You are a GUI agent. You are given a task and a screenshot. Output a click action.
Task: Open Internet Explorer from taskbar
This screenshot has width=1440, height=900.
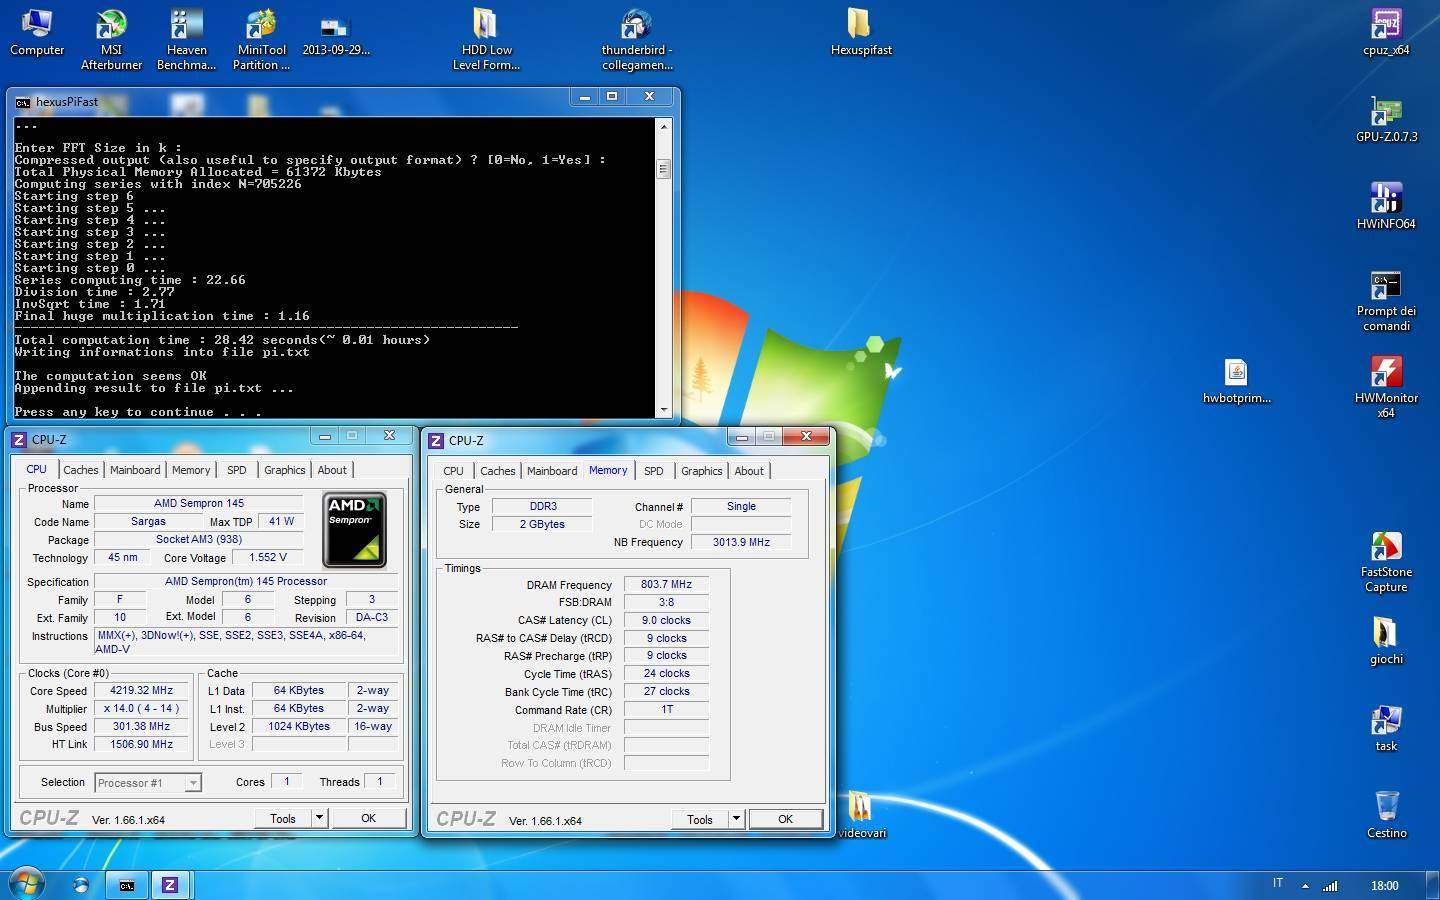point(81,885)
